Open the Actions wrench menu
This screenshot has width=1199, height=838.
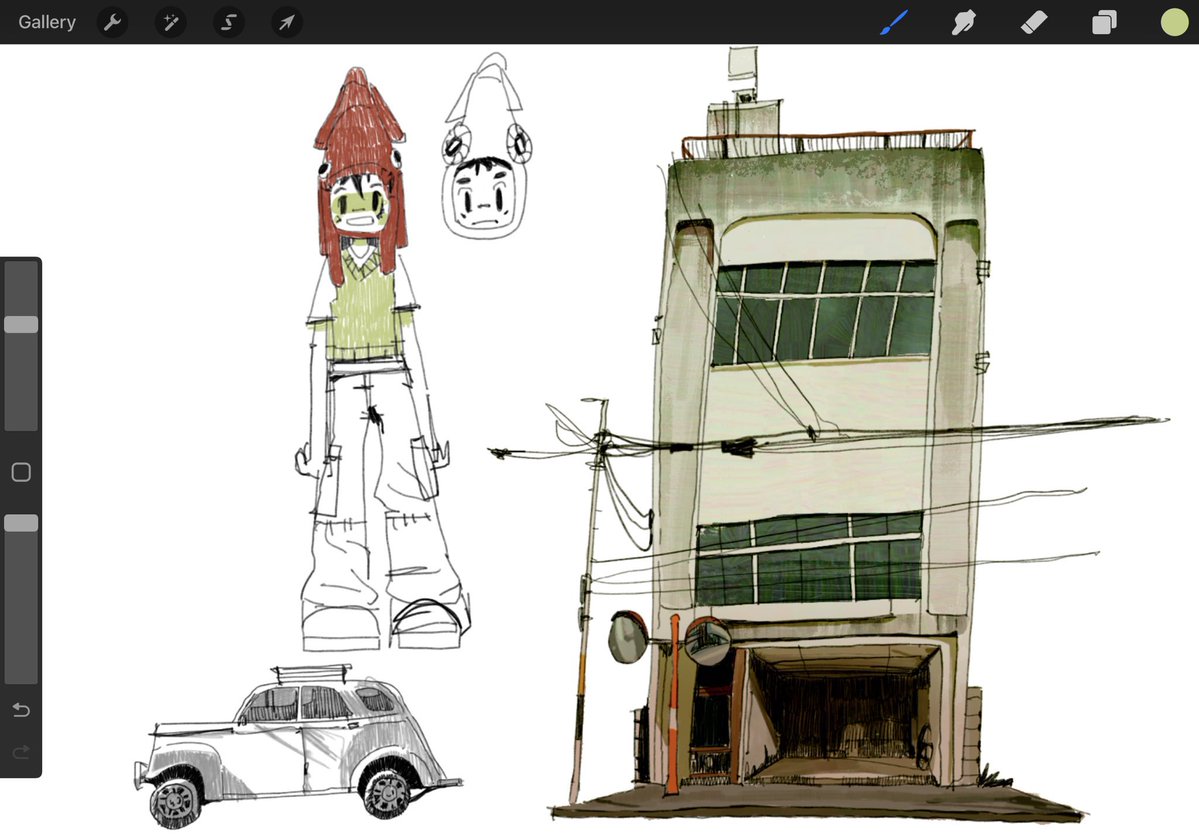click(x=112, y=22)
